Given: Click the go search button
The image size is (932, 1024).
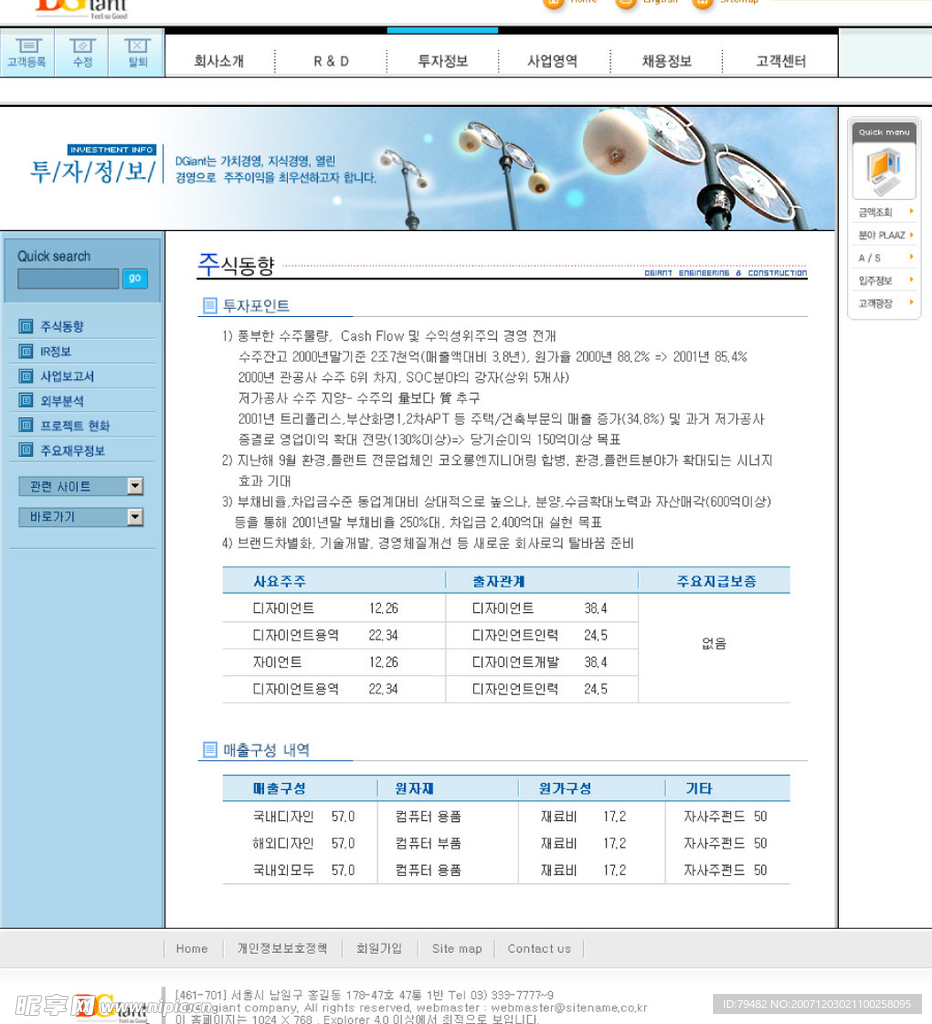Looking at the screenshot, I should pos(135,278).
